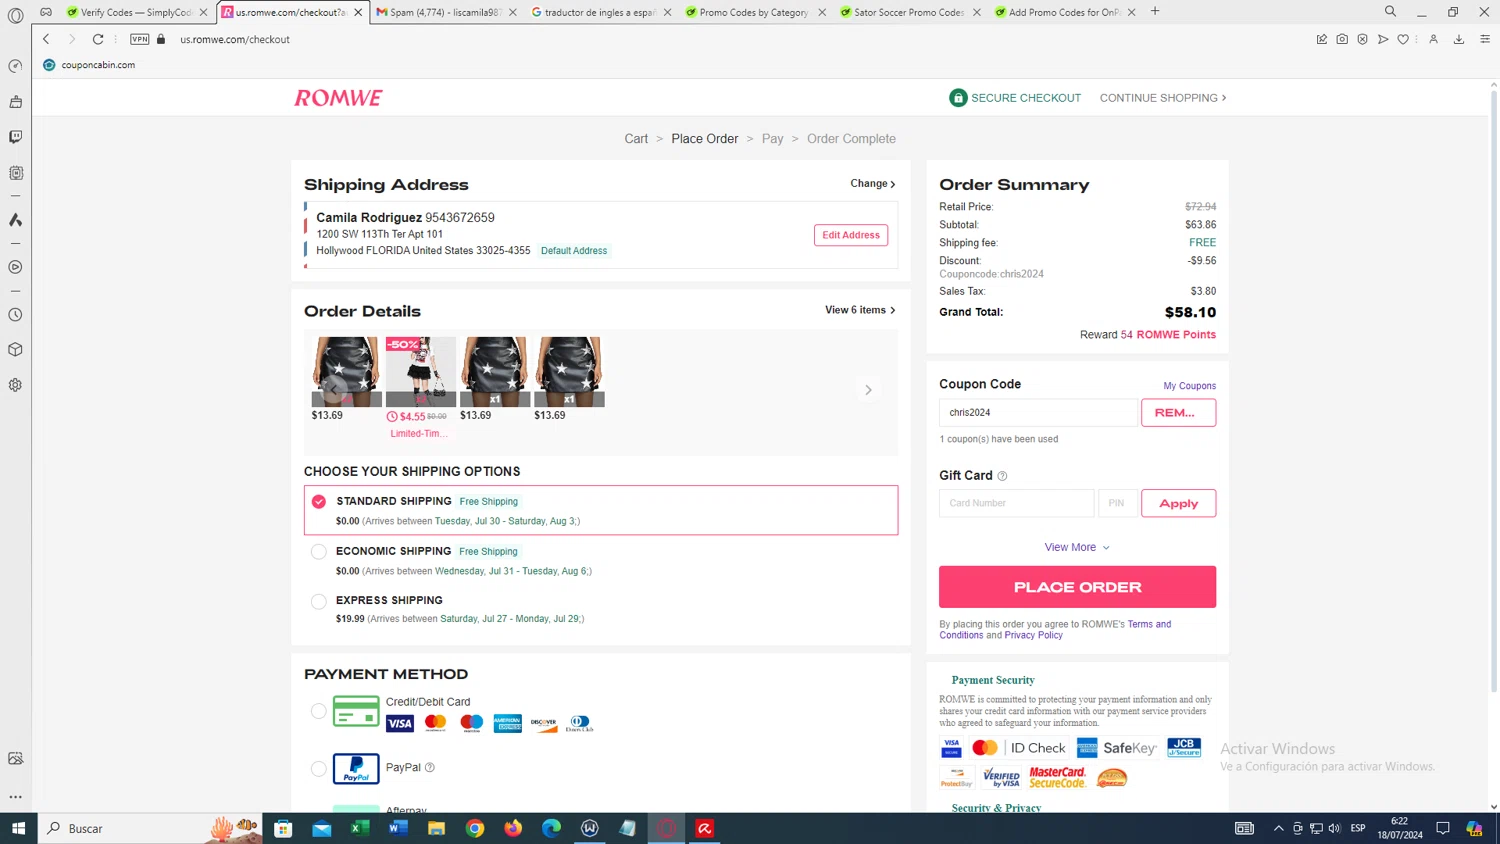Open the profile account icon in toolbar
This screenshot has width=1500, height=844.
pos(1433,39)
